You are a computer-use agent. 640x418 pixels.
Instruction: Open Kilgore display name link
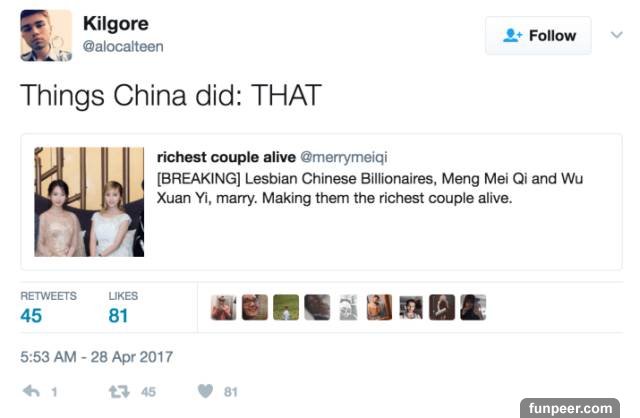click(116, 24)
